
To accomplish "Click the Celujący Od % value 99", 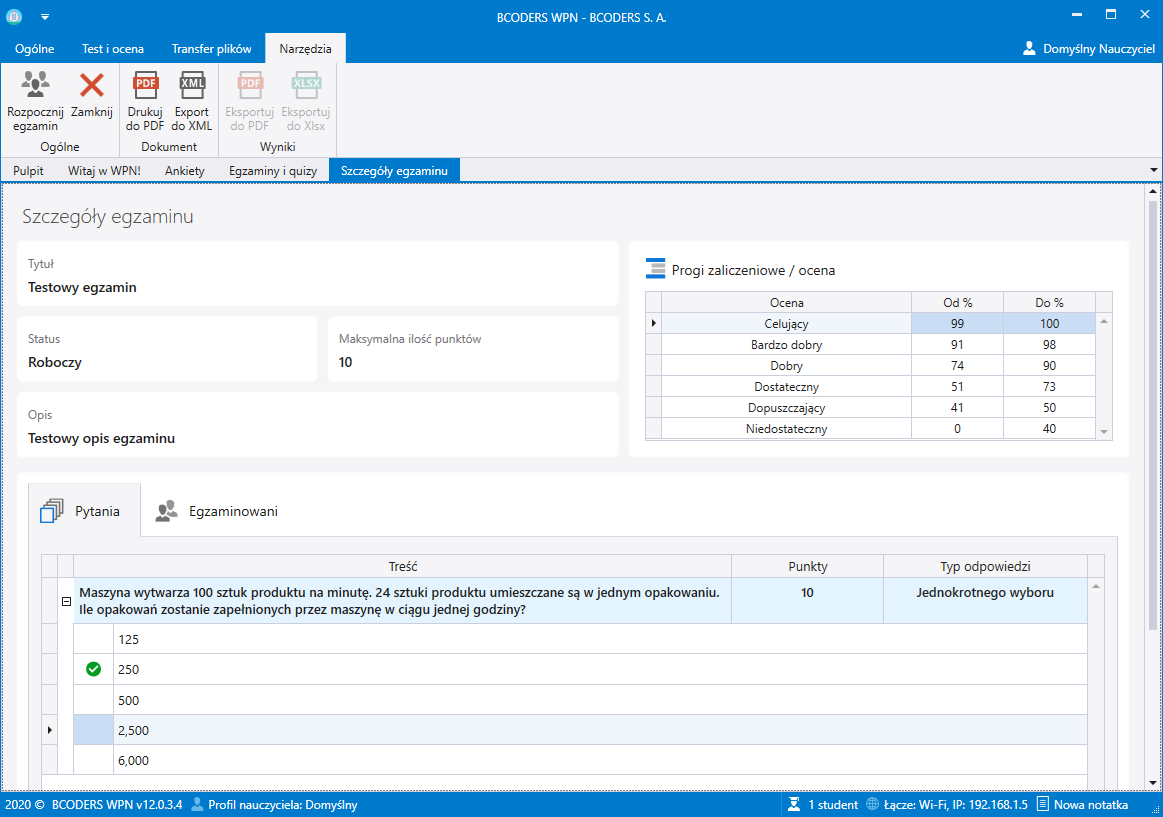I will pos(958,323).
